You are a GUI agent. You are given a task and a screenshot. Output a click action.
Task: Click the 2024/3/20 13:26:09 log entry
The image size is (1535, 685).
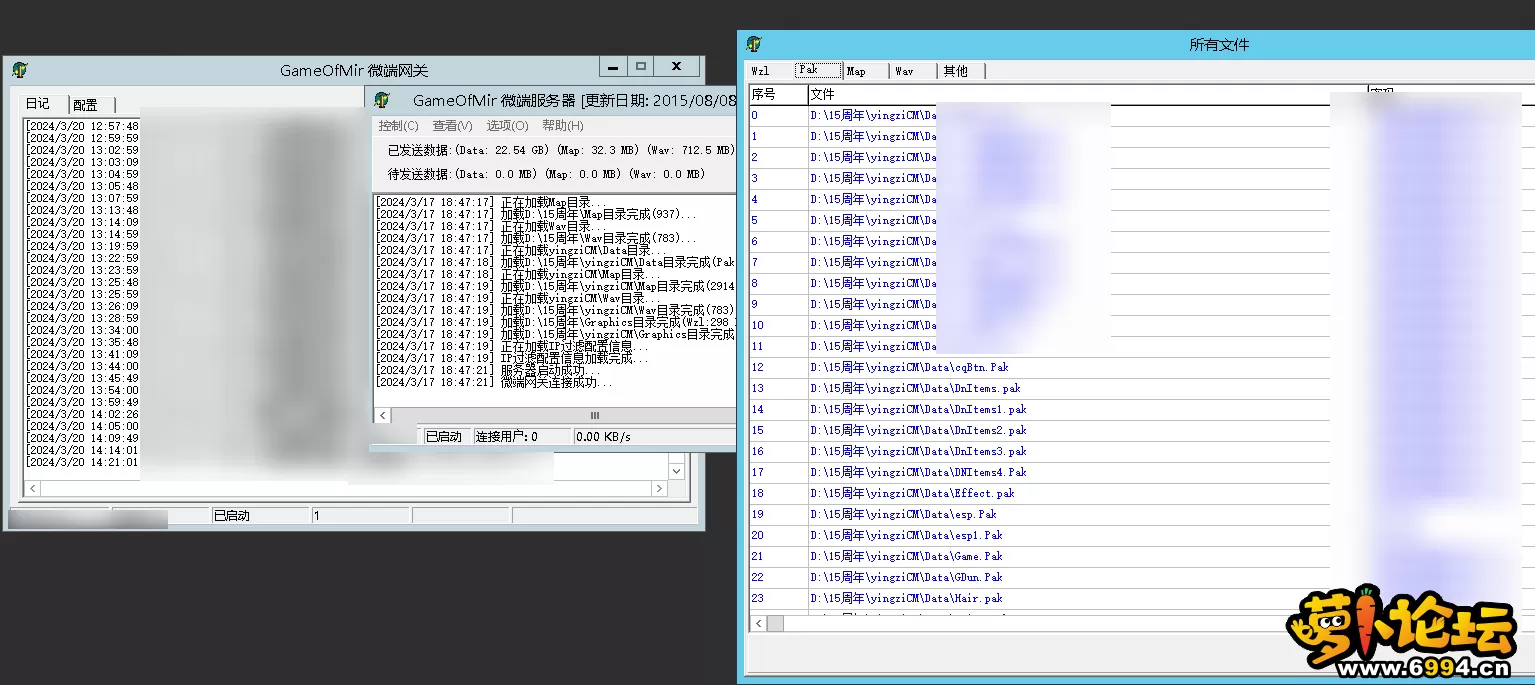point(82,306)
